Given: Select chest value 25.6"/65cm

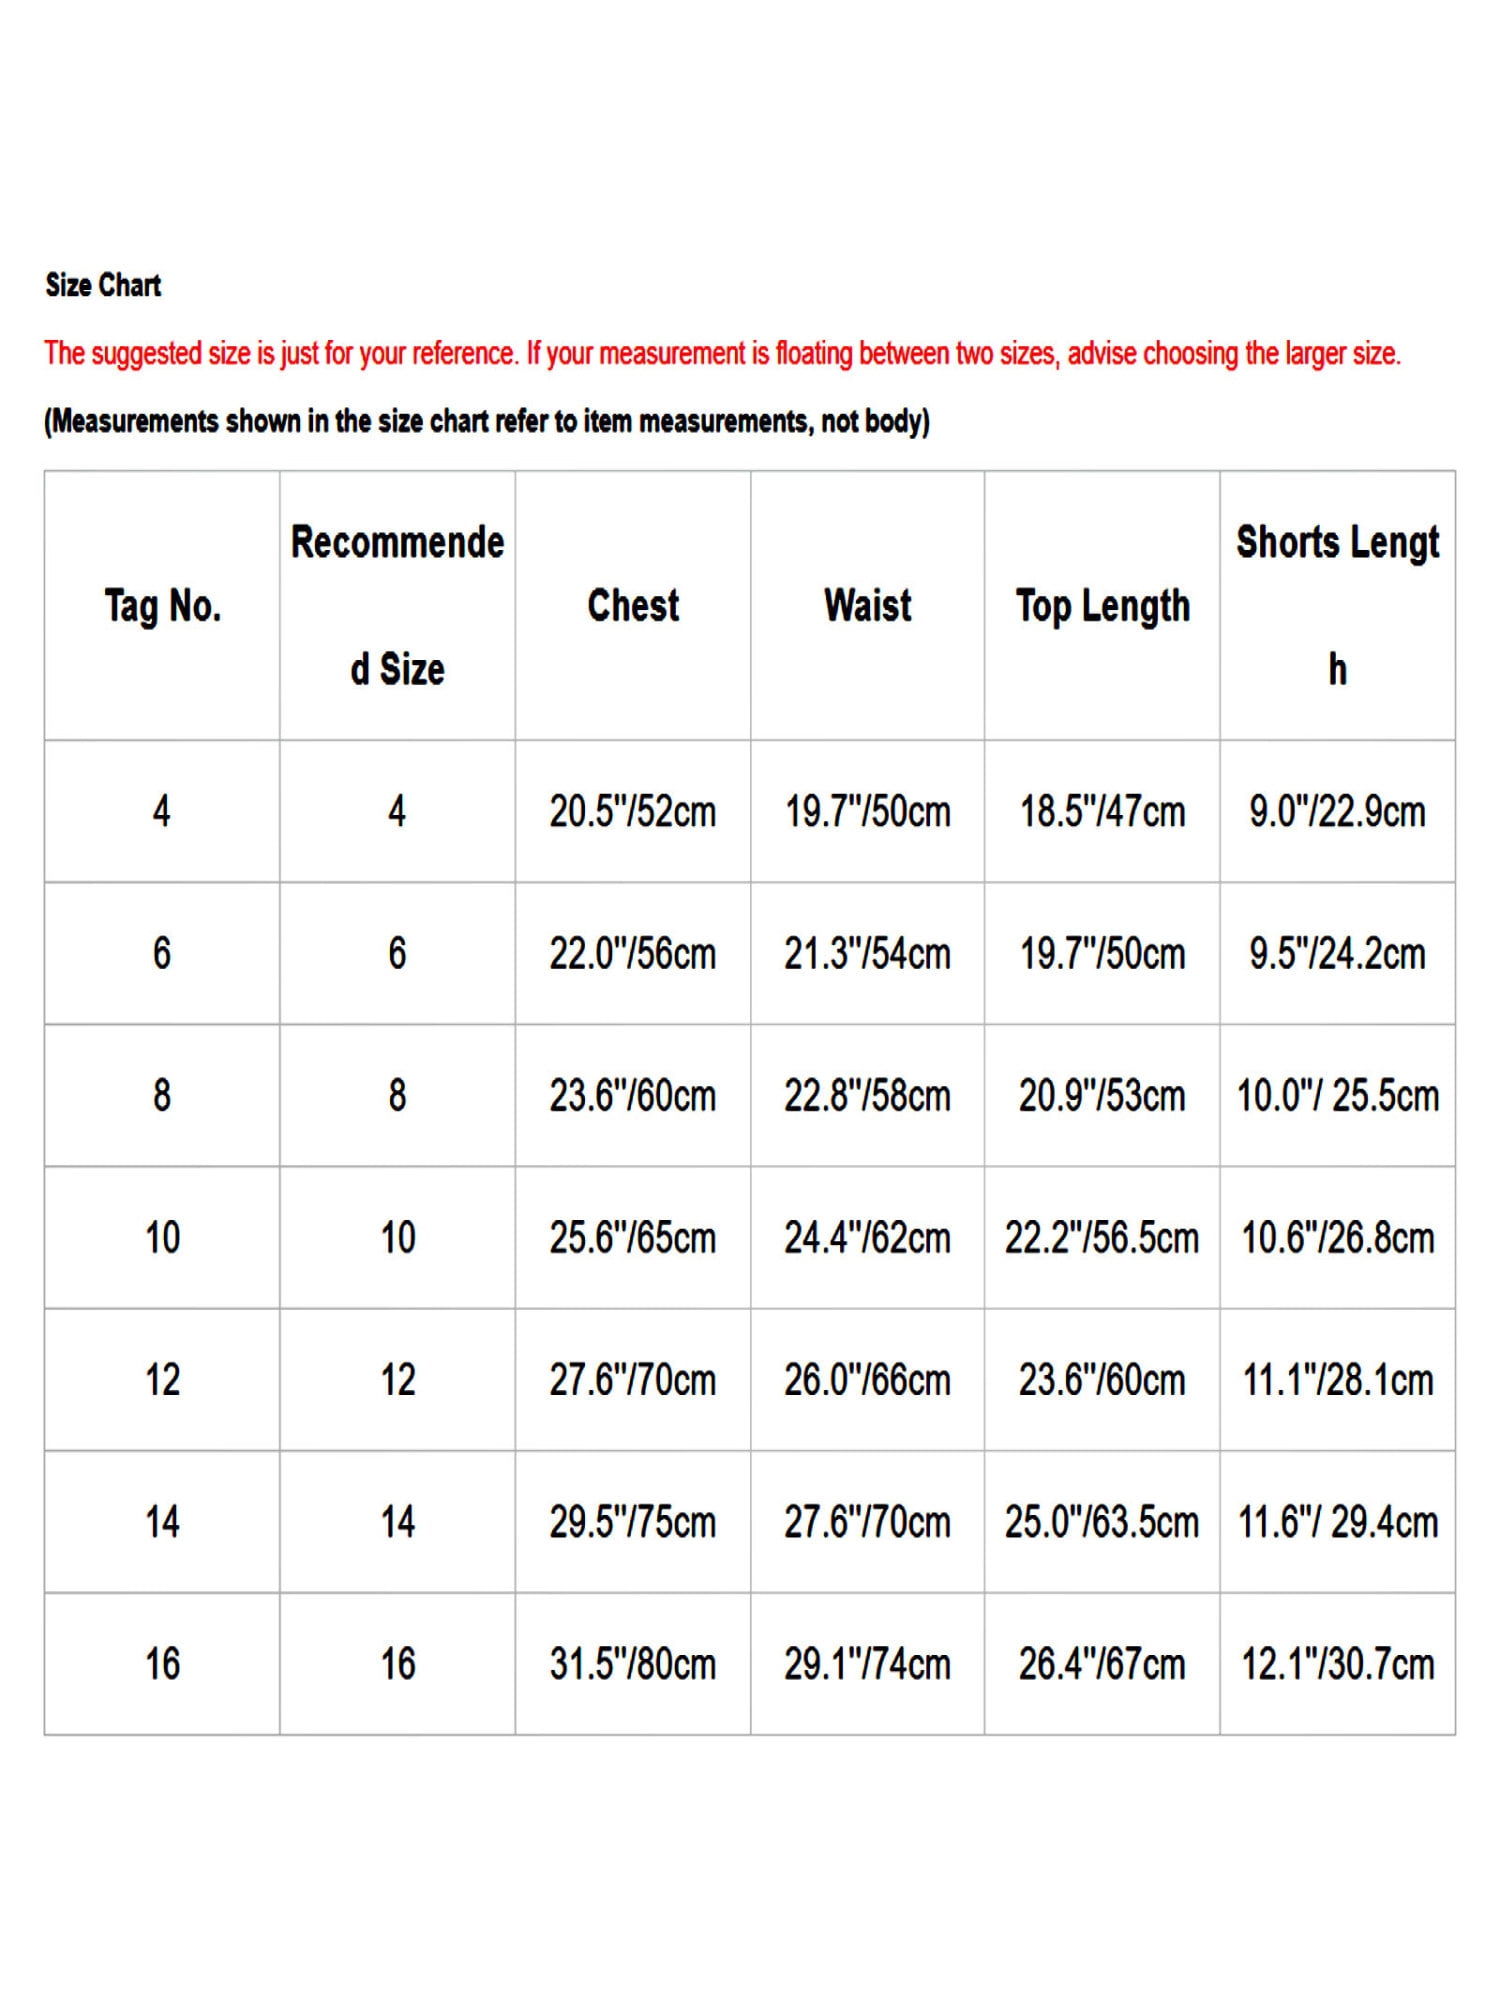Looking at the screenshot, I should tap(633, 1238).
